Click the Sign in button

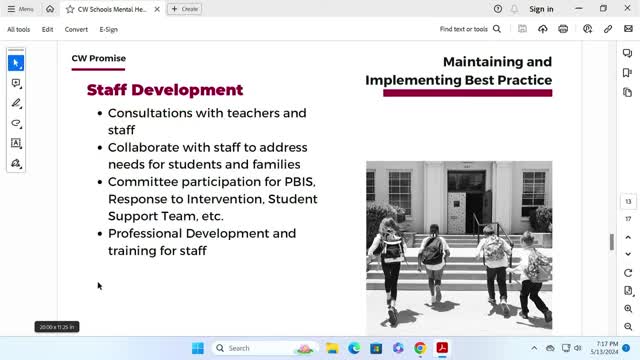pos(541,9)
